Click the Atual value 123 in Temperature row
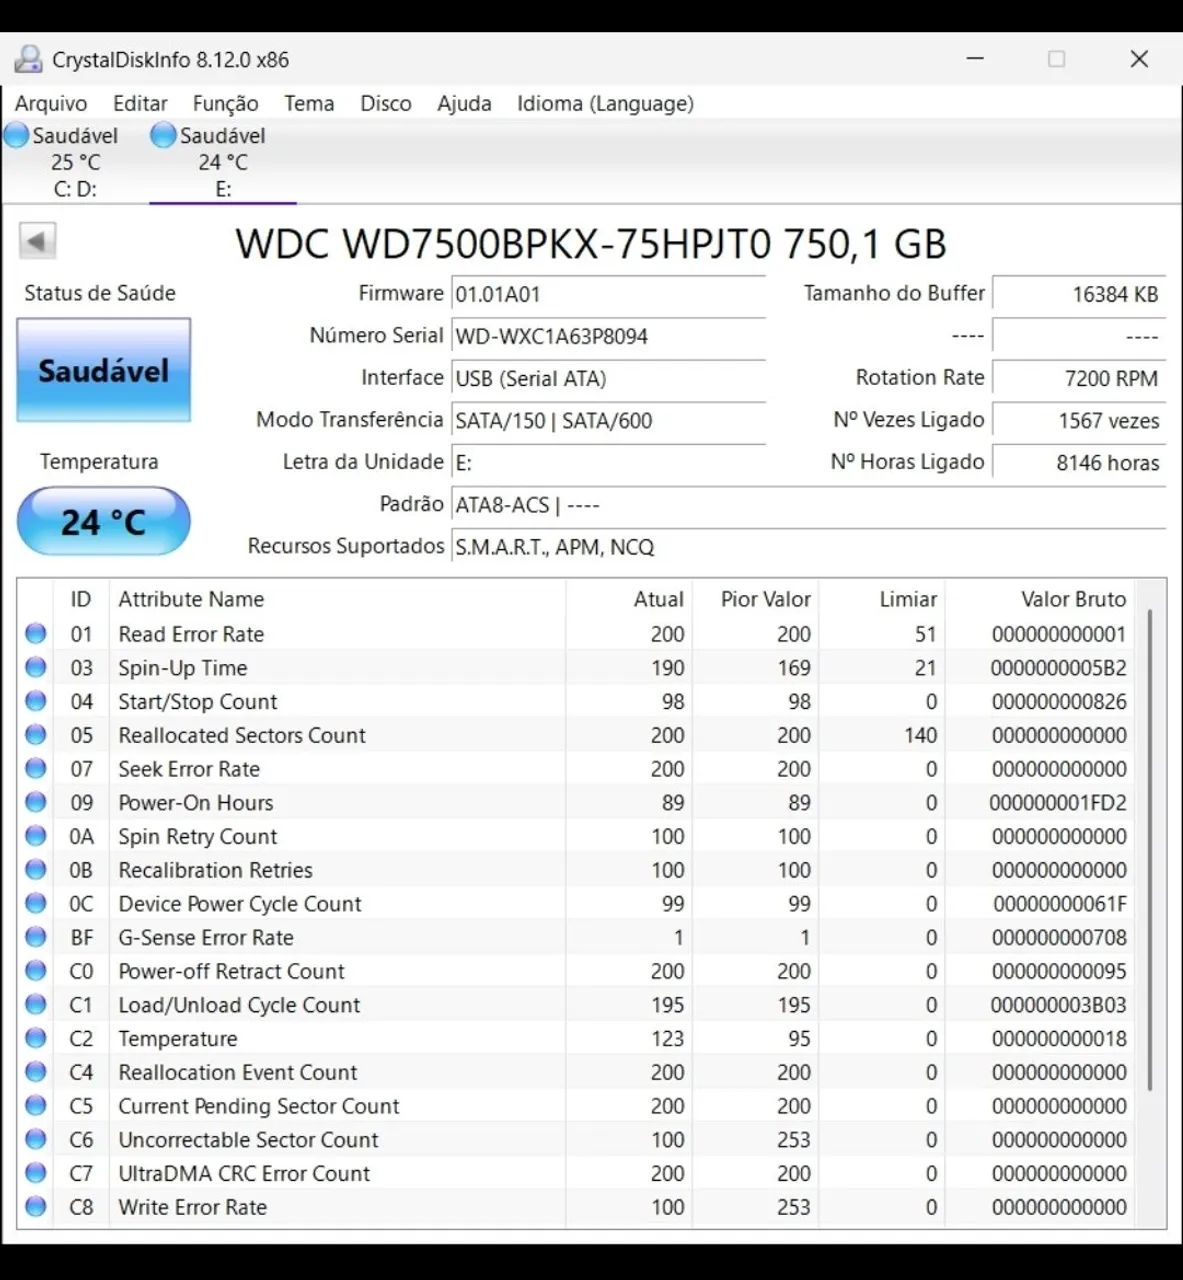This screenshot has height=1280, width=1183. coord(668,1038)
